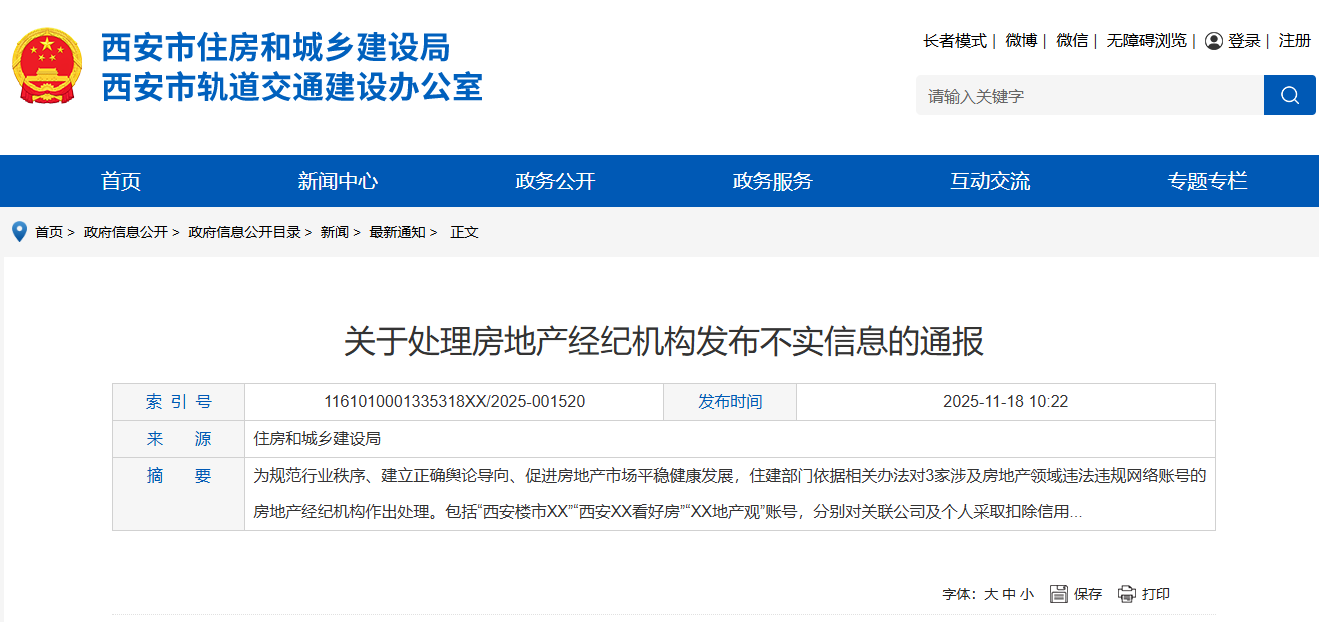This screenshot has width=1319, height=622.
Task: Click the user avatar login icon
Action: coord(1214,41)
